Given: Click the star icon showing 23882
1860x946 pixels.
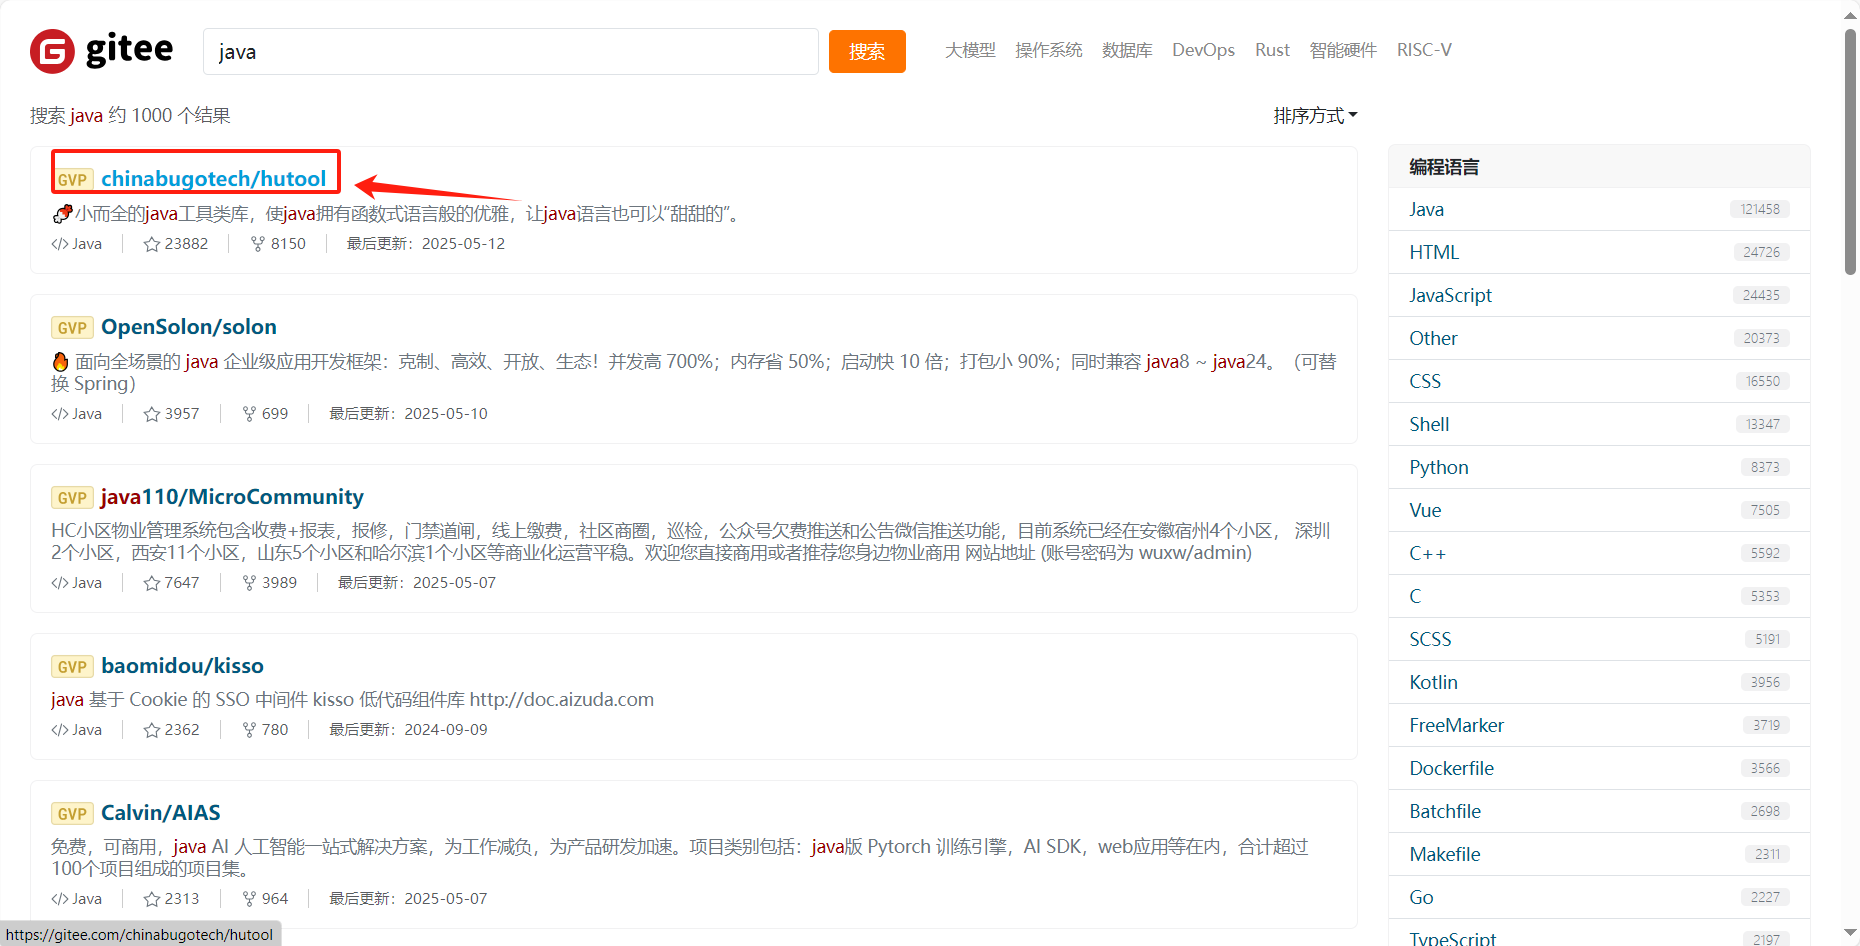Looking at the screenshot, I should (152, 244).
